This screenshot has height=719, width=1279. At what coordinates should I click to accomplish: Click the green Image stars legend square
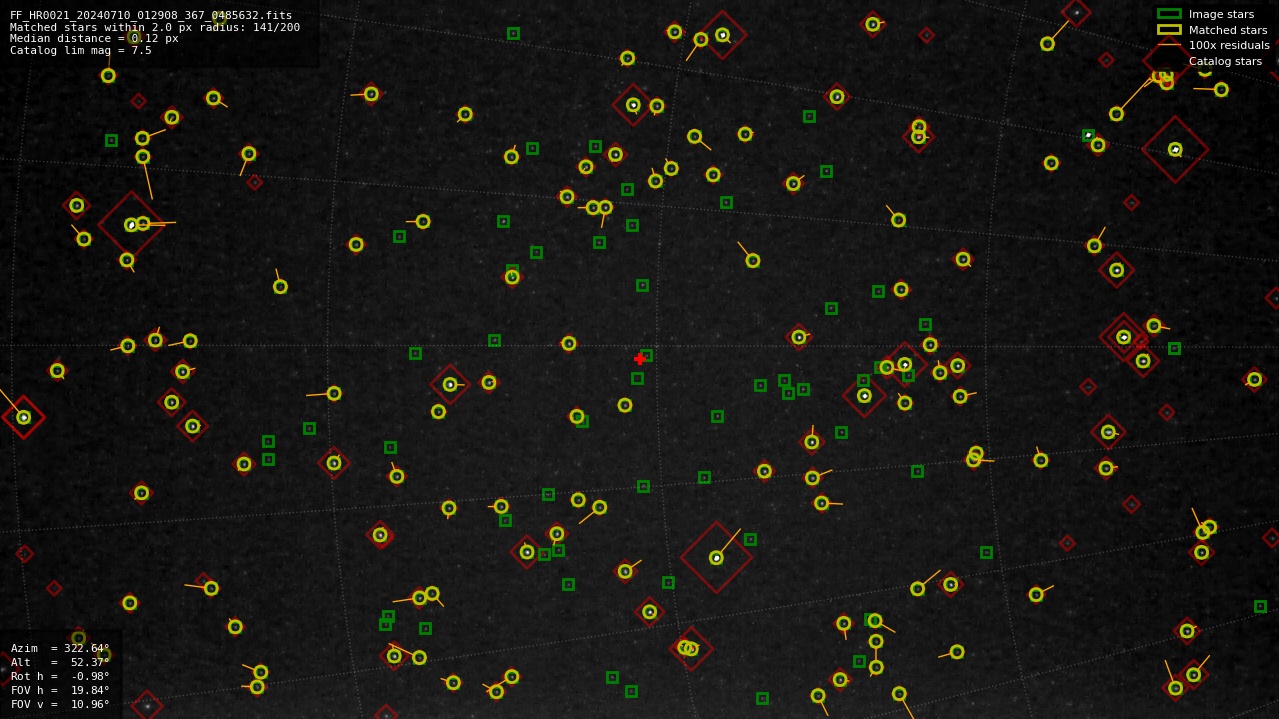coord(1169,14)
